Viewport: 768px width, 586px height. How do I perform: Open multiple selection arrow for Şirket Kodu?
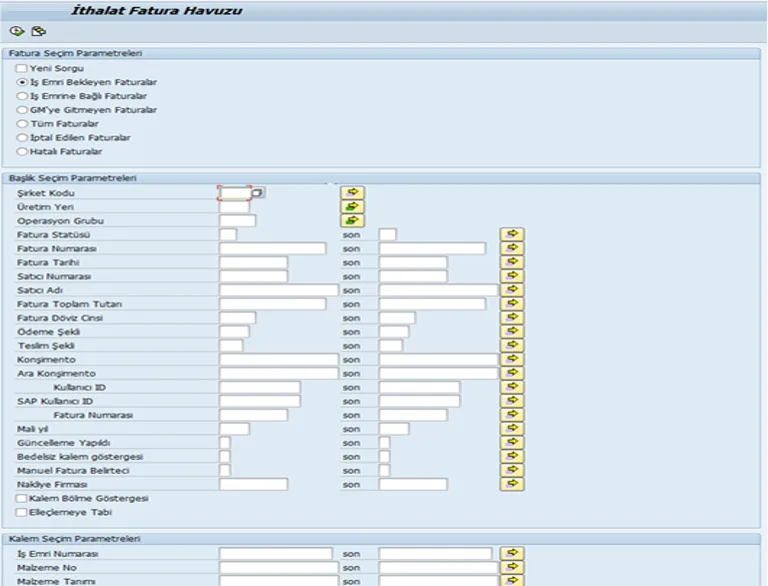coord(352,193)
